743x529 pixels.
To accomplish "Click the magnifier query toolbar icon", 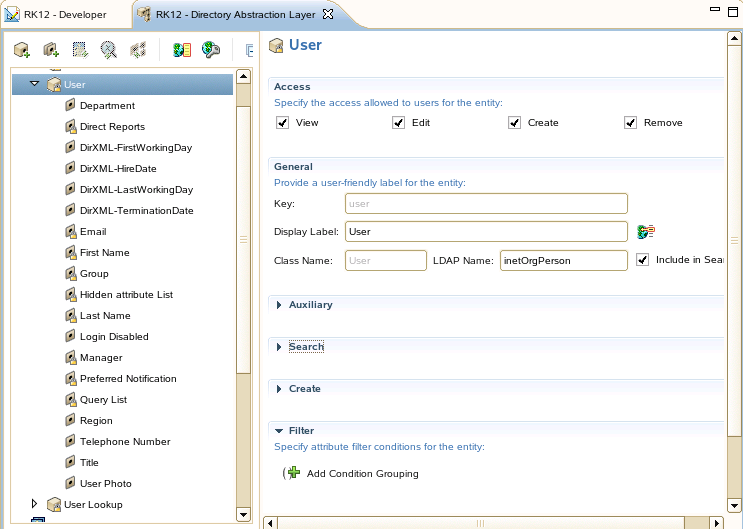I will (109, 50).
